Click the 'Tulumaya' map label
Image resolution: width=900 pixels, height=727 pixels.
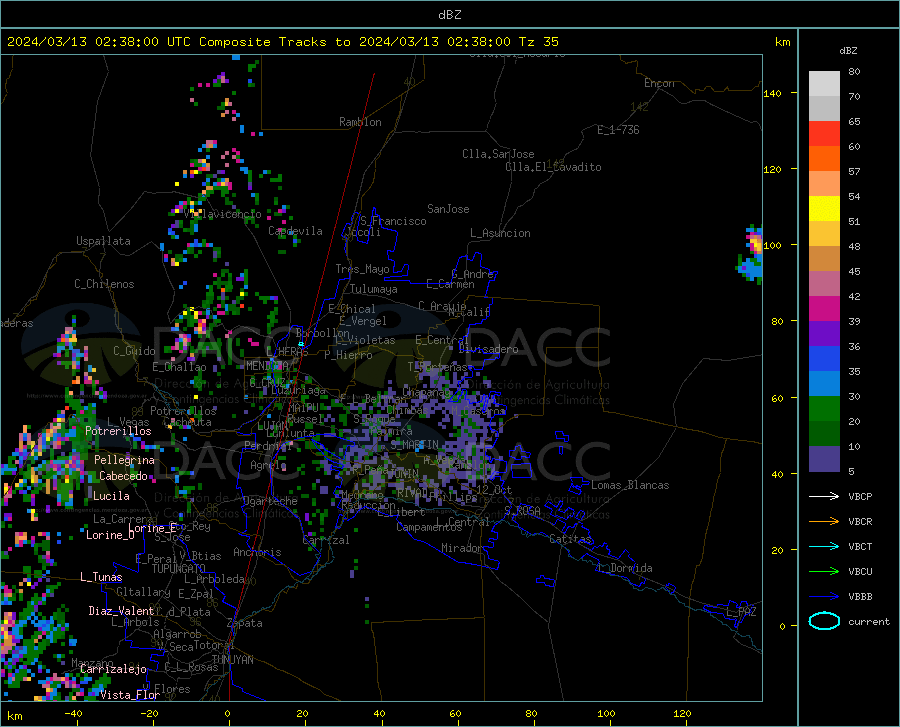pos(374,289)
